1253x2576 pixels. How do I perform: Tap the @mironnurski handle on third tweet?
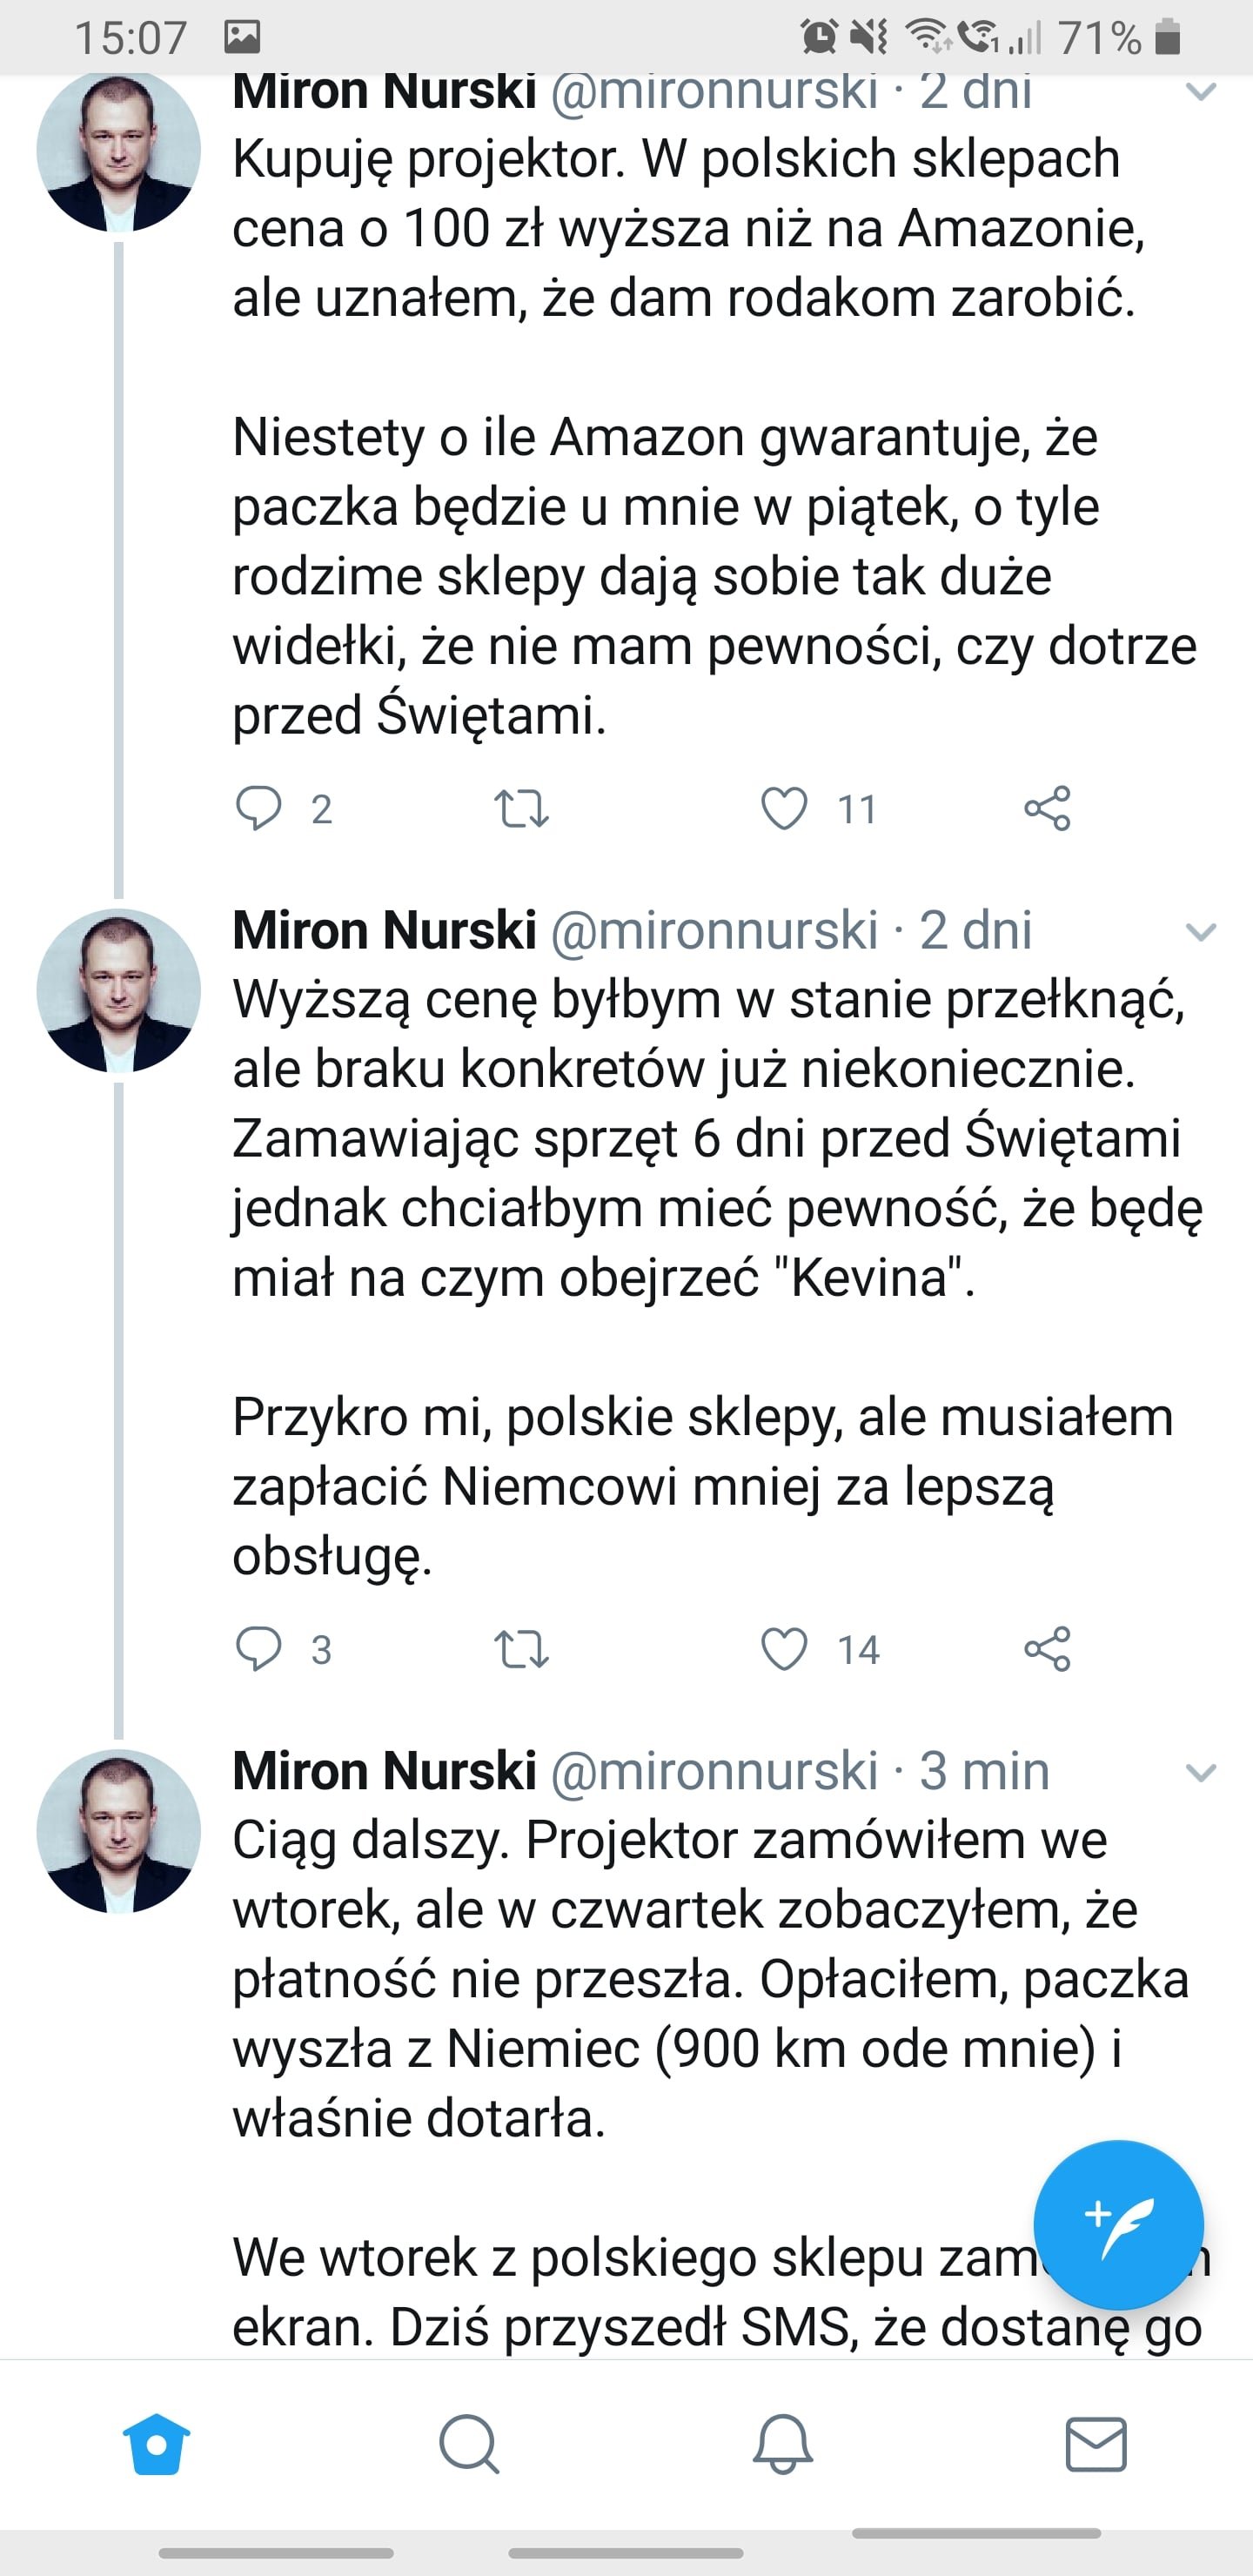714,1772
